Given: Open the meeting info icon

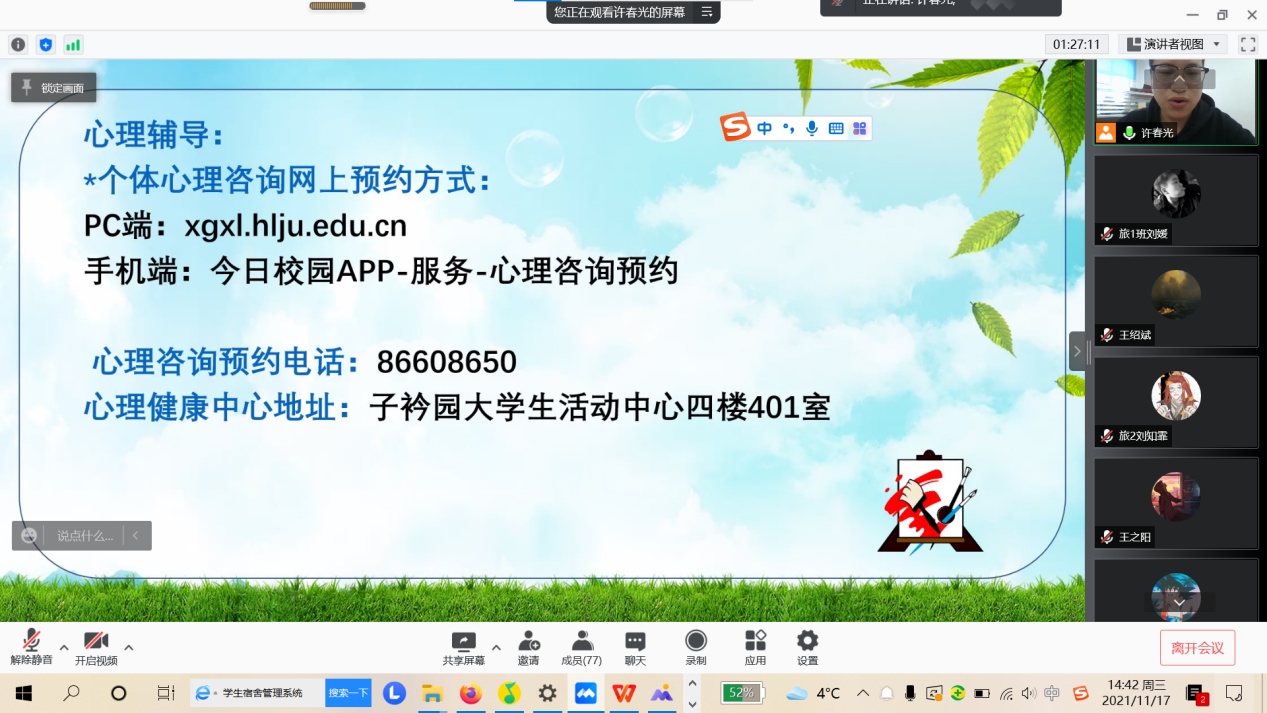Looking at the screenshot, I should pyautogui.click(x=18, y=45).
